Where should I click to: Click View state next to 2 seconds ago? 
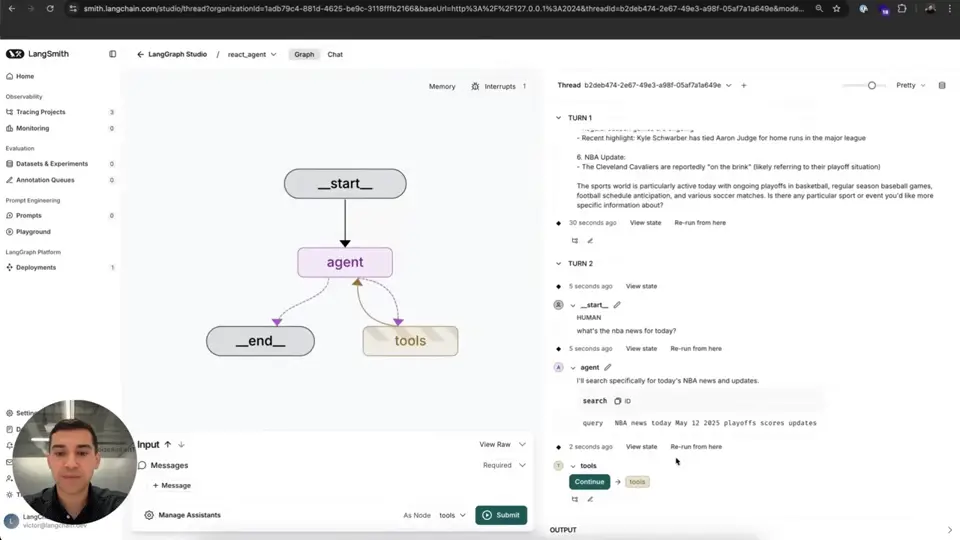click(x=641, y=447)
